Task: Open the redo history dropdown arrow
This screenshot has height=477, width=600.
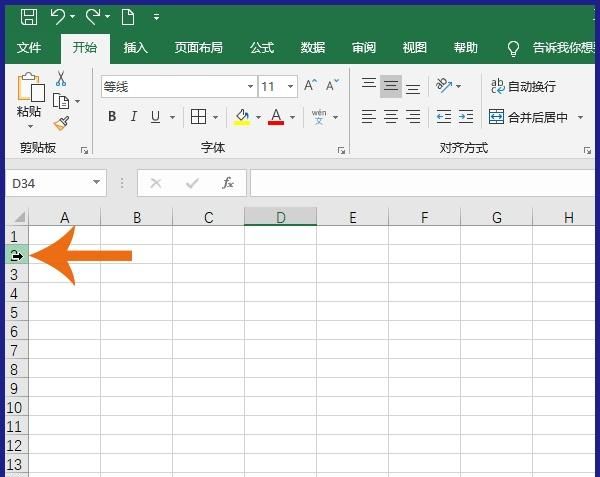Action: (108, 16)
